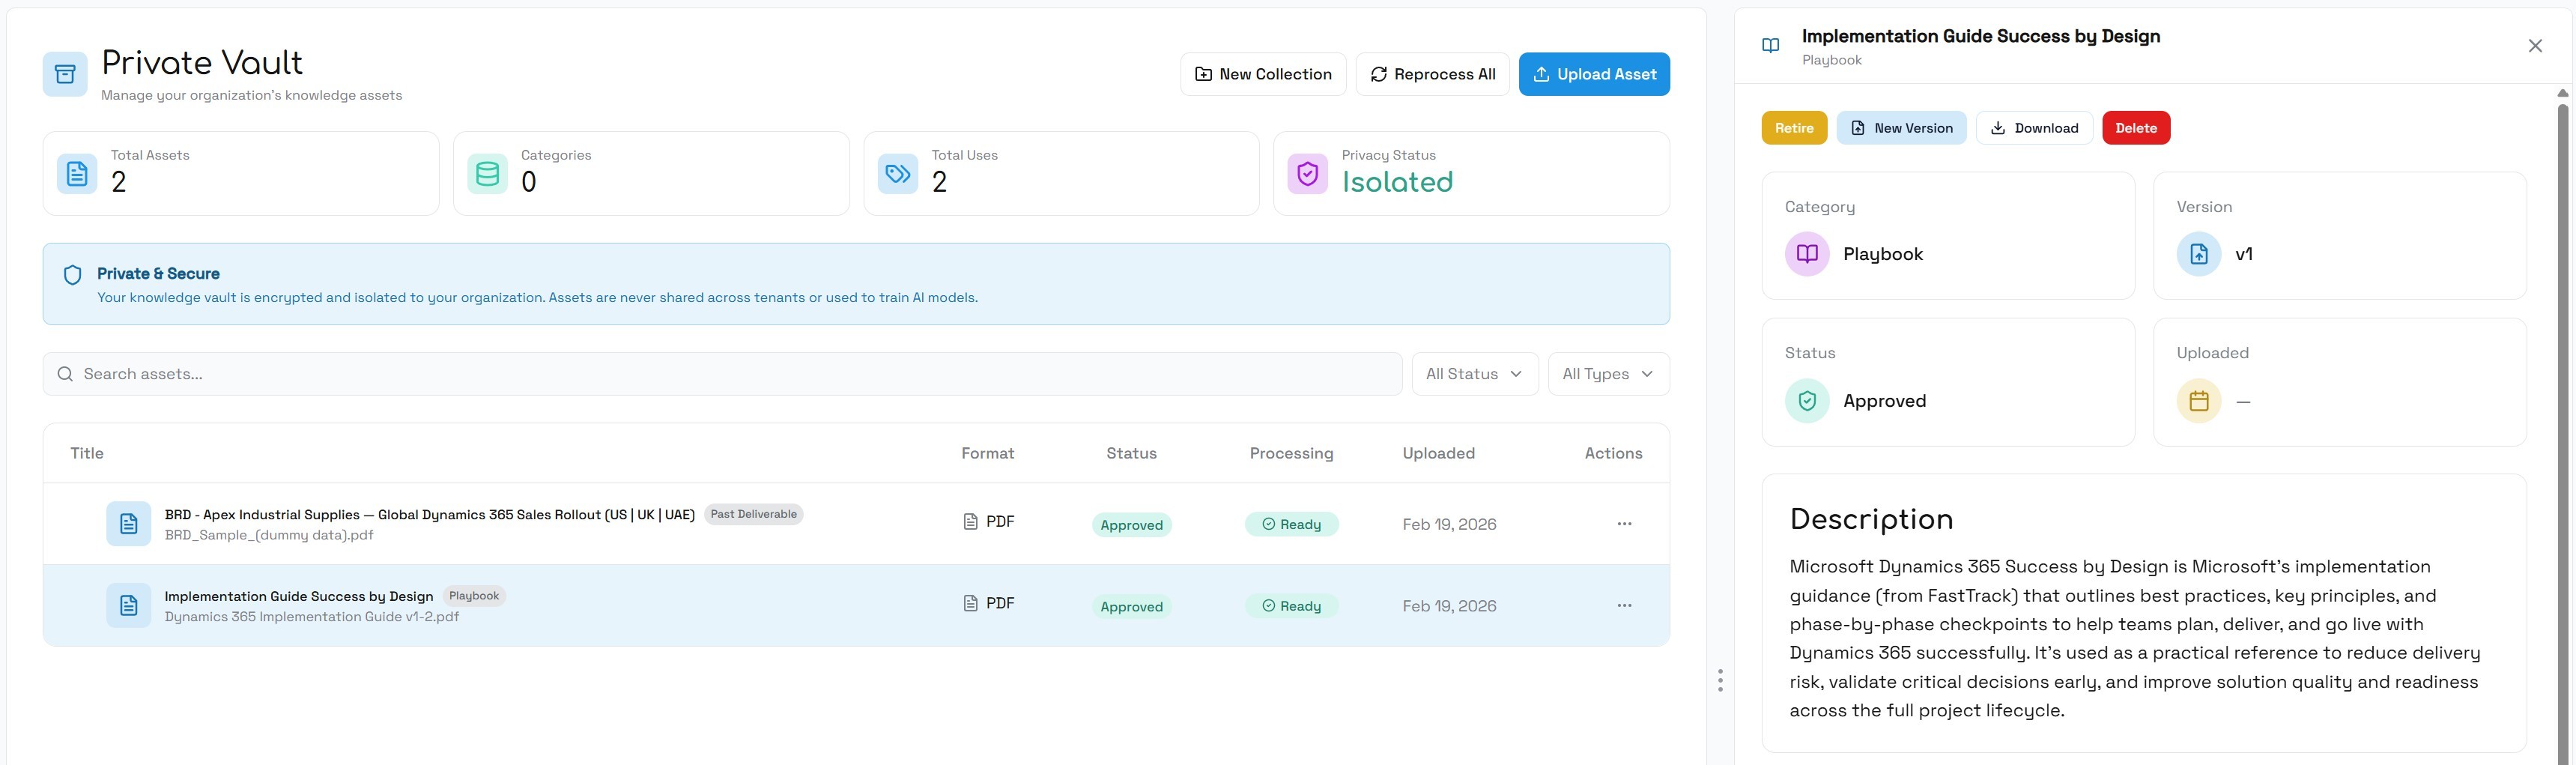Viewport: 2576px width, 765px height.
Task: Click the Format column header
Action: [987, 454]
